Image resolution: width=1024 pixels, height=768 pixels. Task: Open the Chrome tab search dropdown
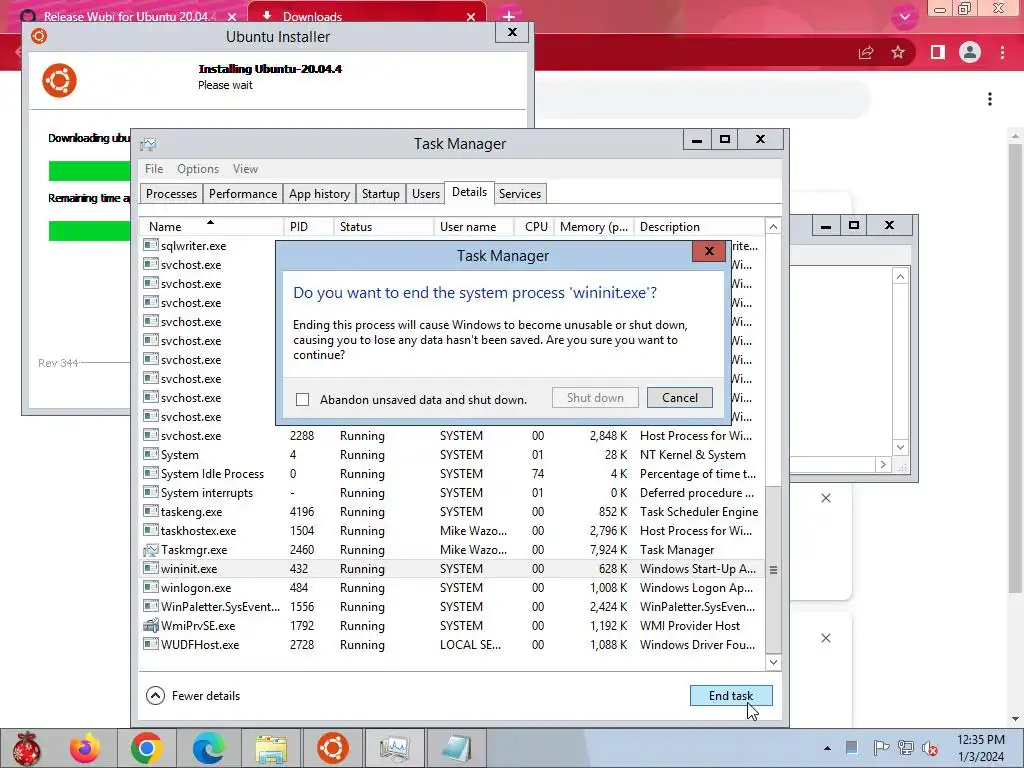(904, 17)
